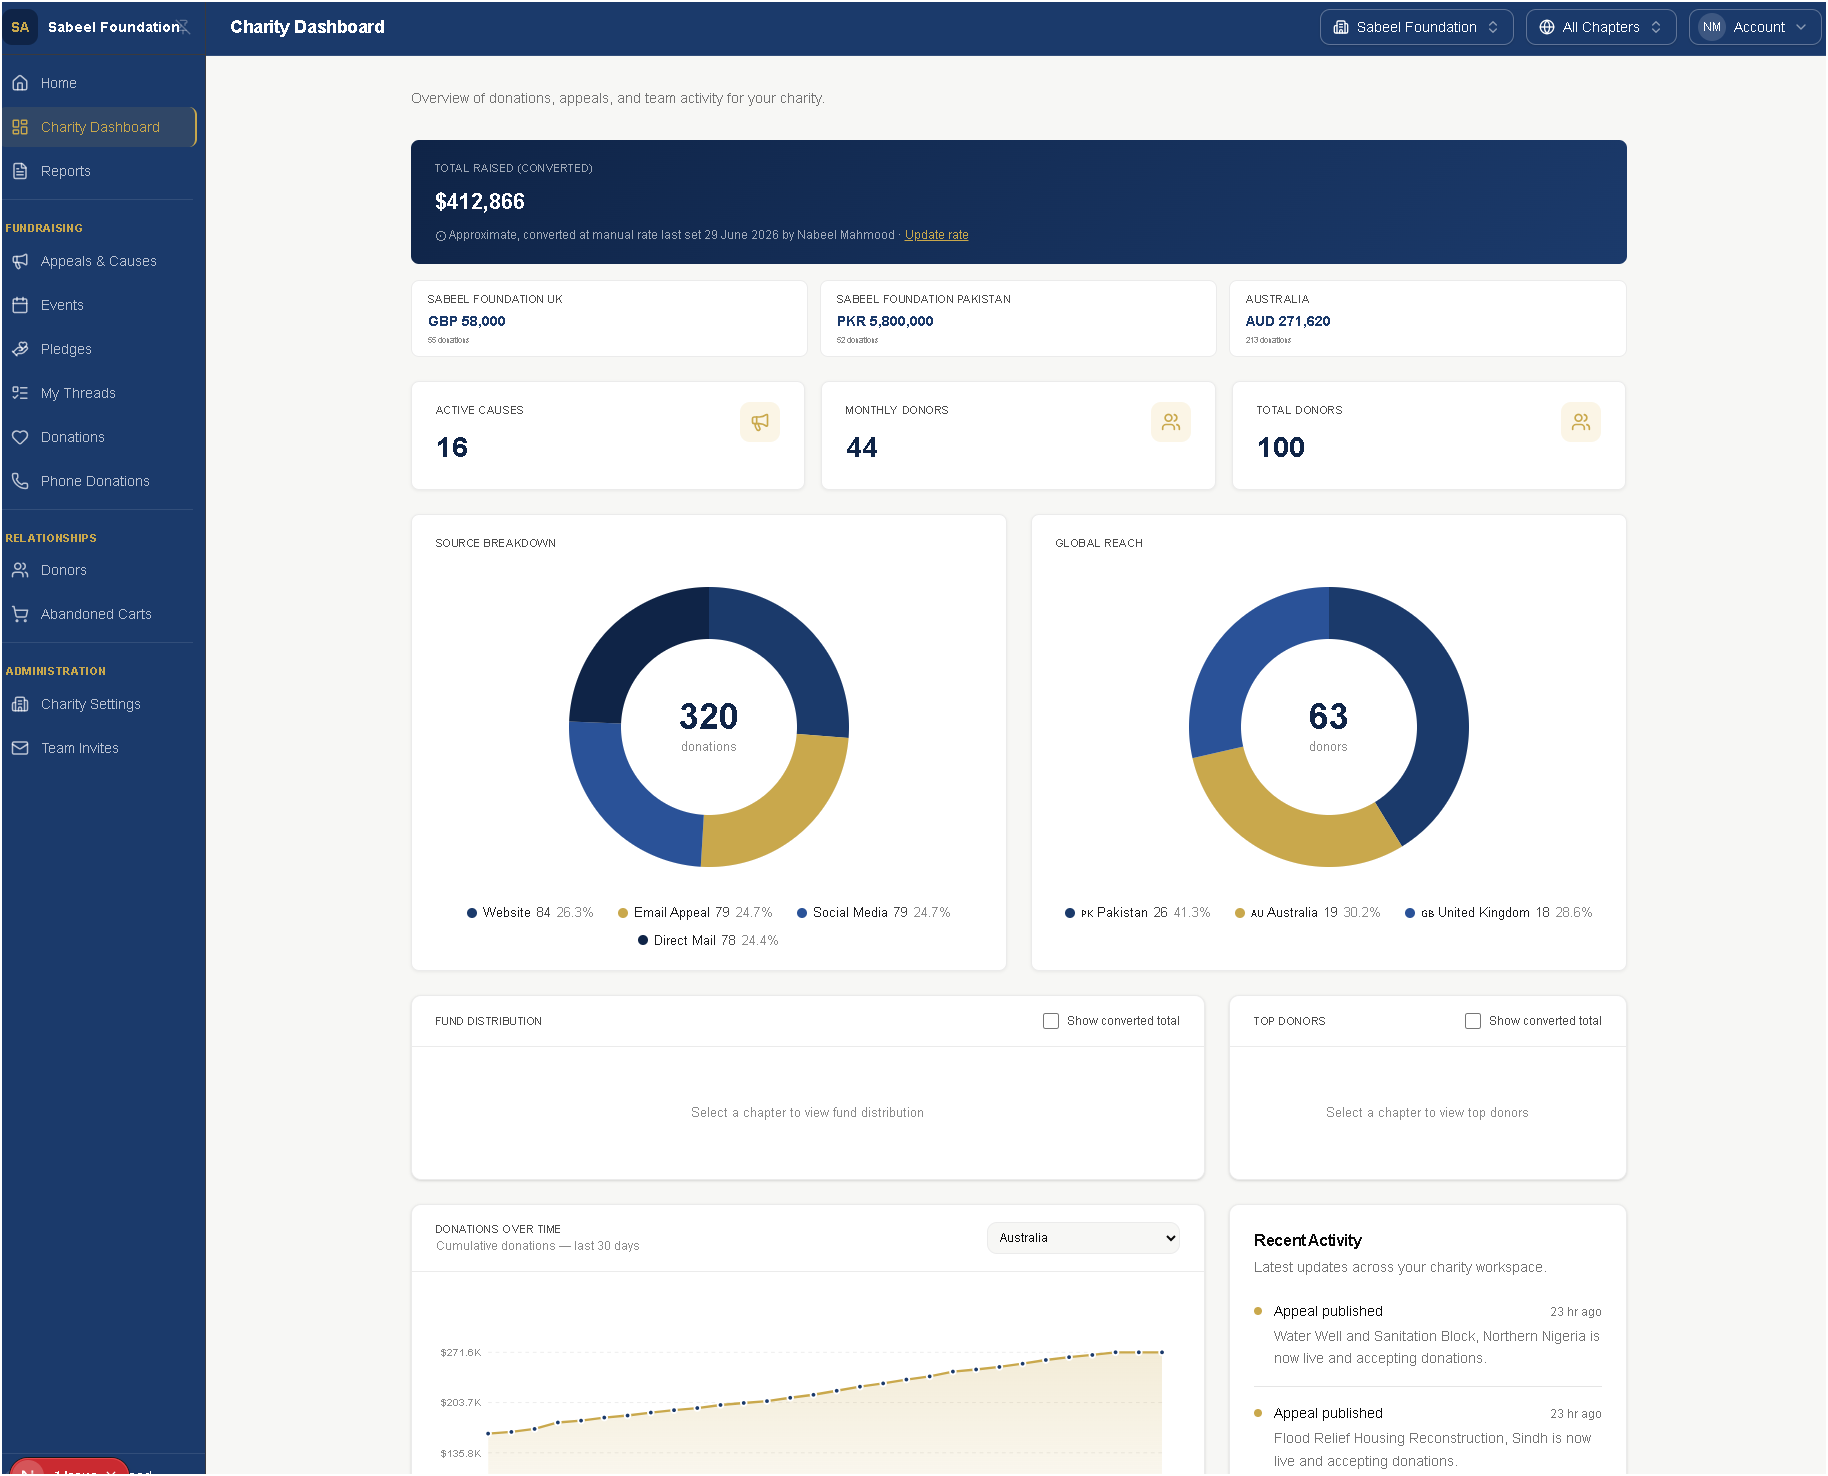This screenshot has height=1476, width=1828.
Task: Open the Sabeel Foundation Pakistan PKR card
Action: point(1018,318)
